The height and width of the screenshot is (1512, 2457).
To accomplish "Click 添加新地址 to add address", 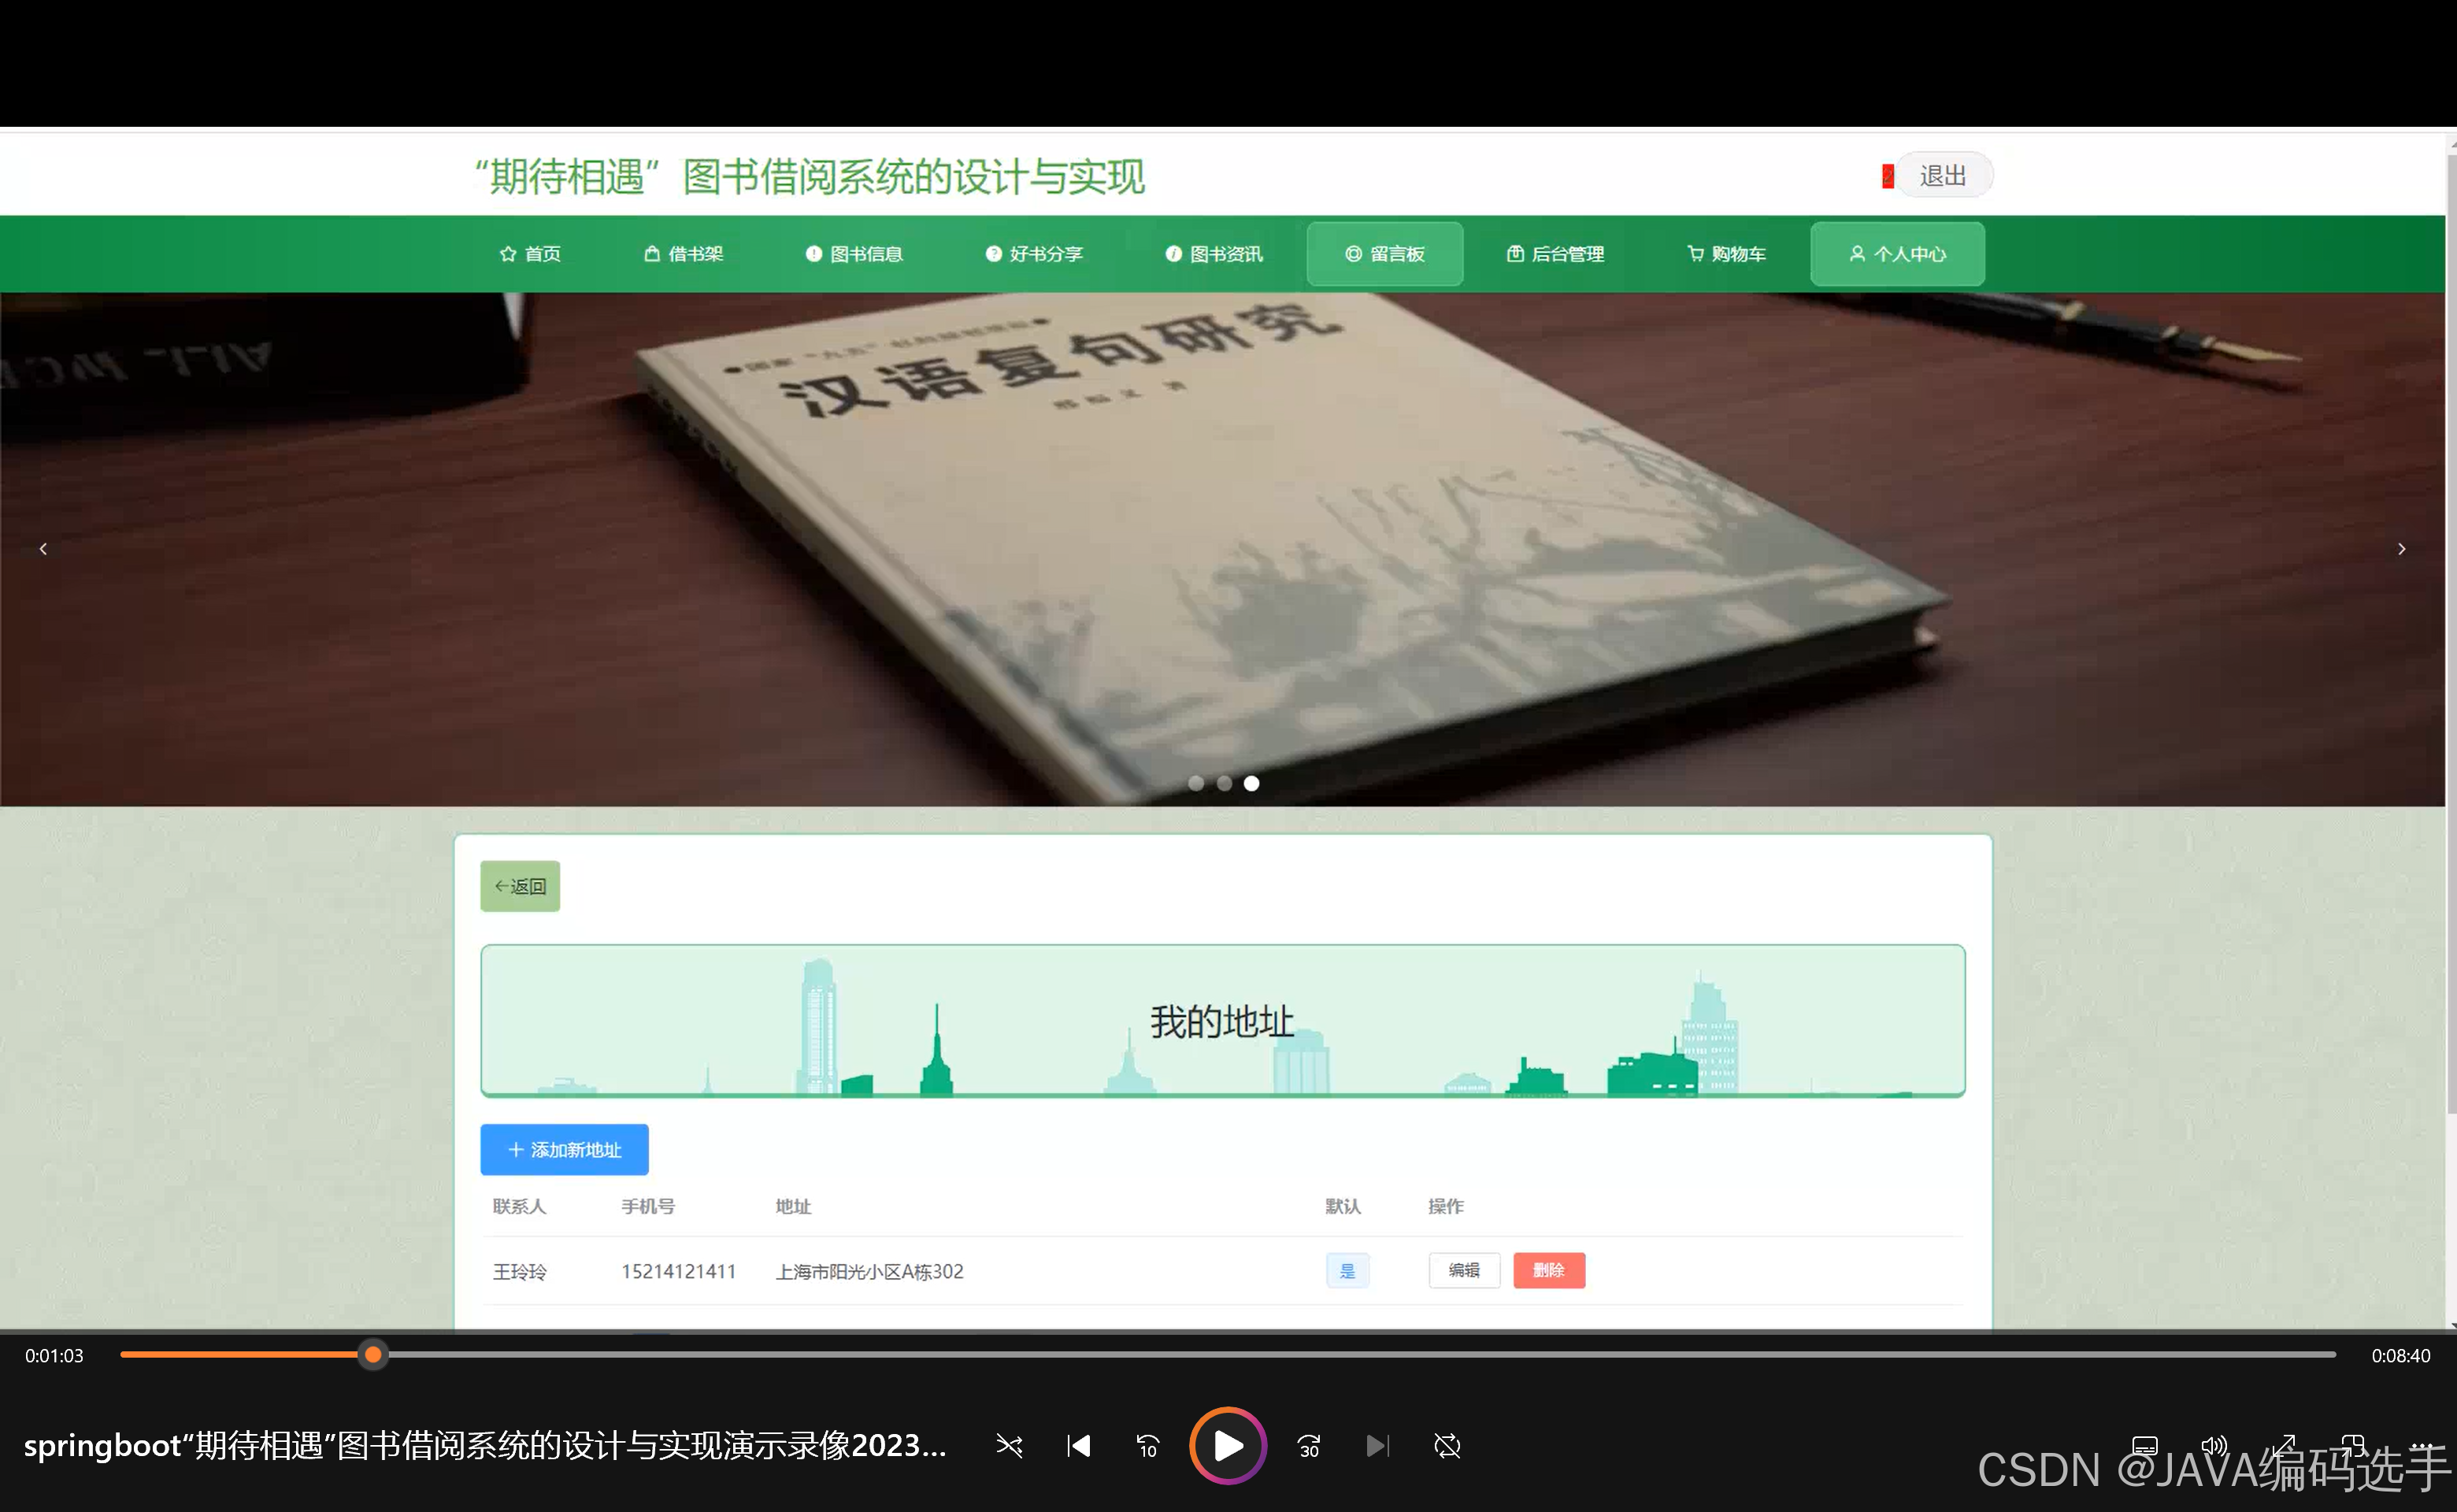I will click(x=564, y=1150).
